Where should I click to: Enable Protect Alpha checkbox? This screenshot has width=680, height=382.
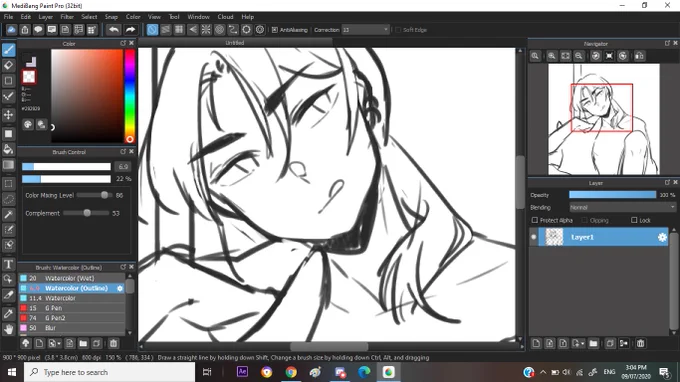click(x=535, y=220)
